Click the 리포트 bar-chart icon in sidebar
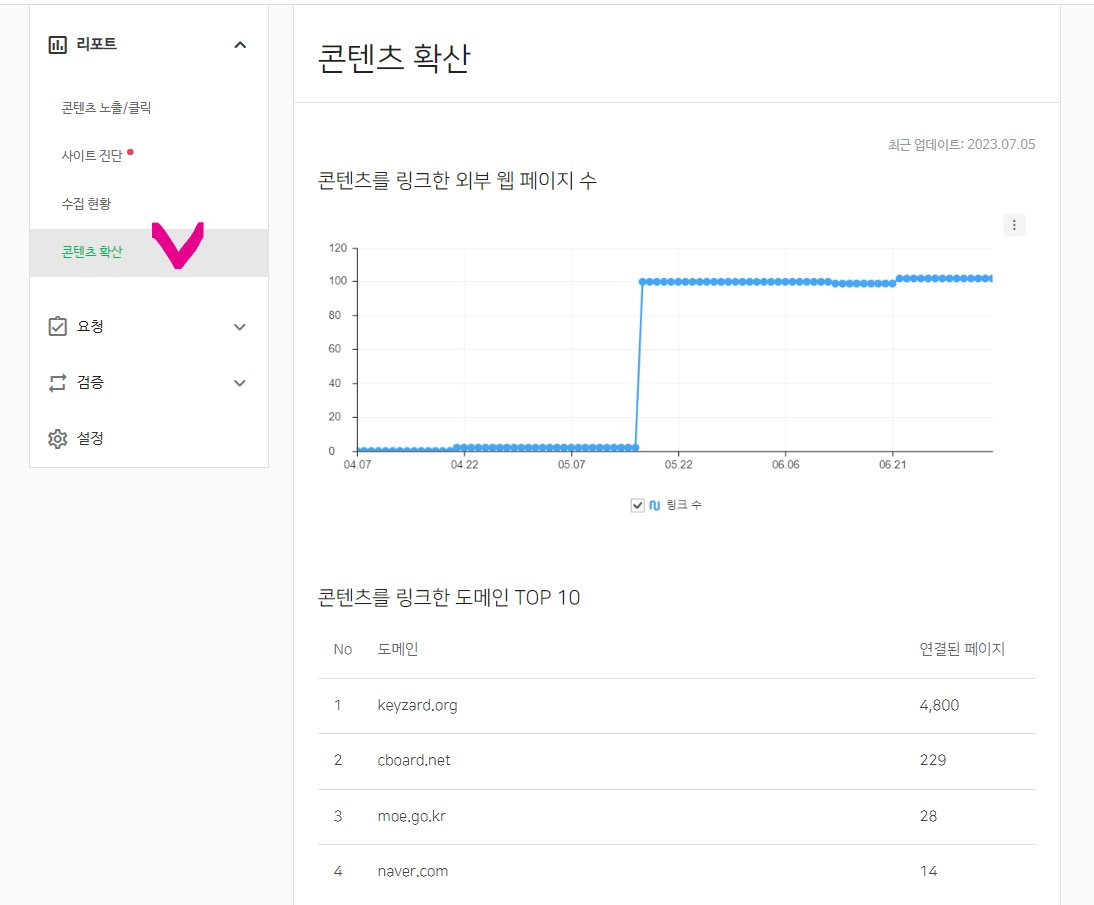This screenshot has width=1094, height=905. point(57,44)
